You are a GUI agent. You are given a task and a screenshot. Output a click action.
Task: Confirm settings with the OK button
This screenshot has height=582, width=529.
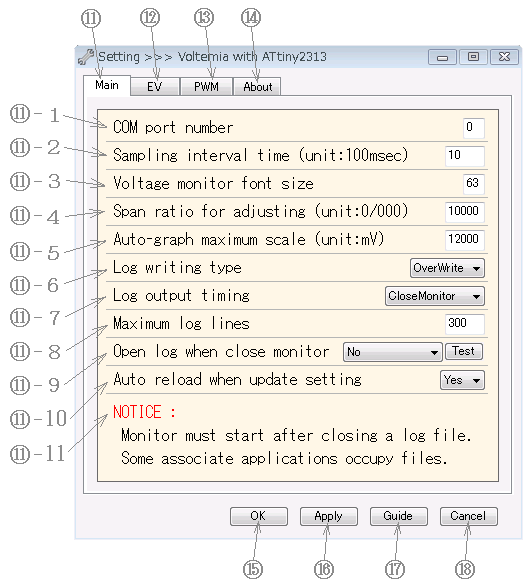coord(259,516)
